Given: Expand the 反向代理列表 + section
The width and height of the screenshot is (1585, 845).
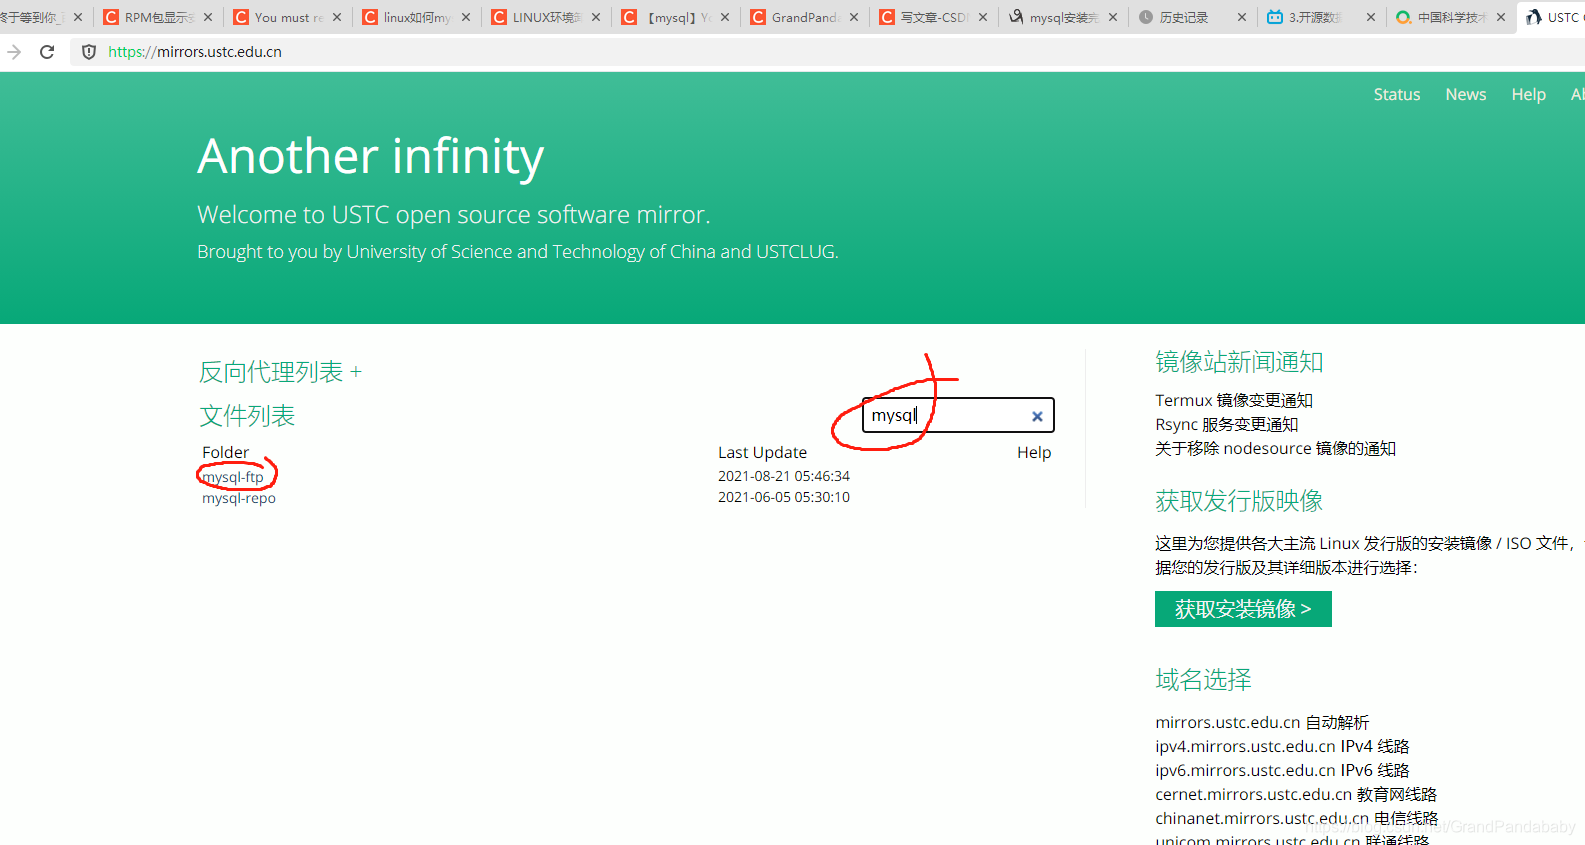Looking at the screenshot, I should (280, 372).
